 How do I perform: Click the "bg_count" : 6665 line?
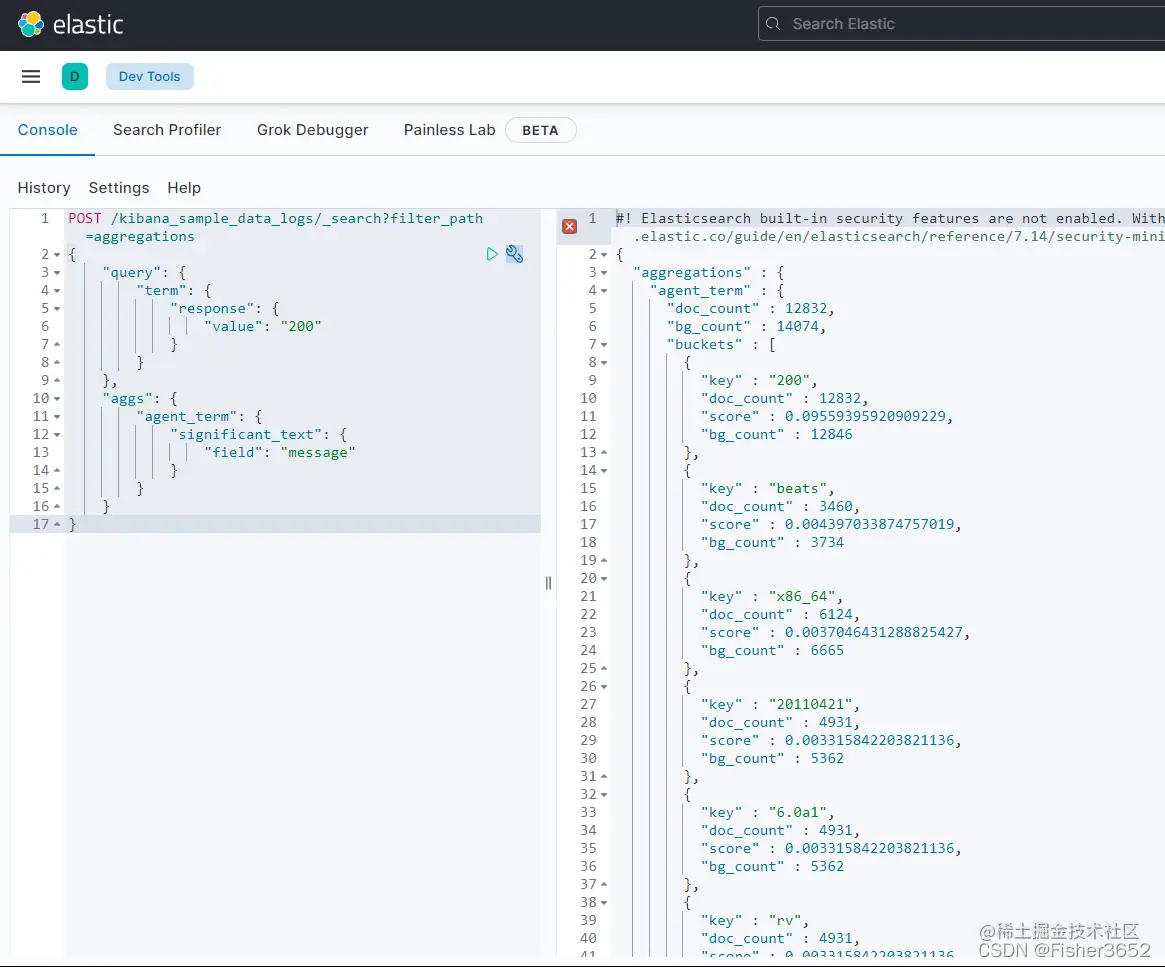pyautogui.click(x=772, y=651)
